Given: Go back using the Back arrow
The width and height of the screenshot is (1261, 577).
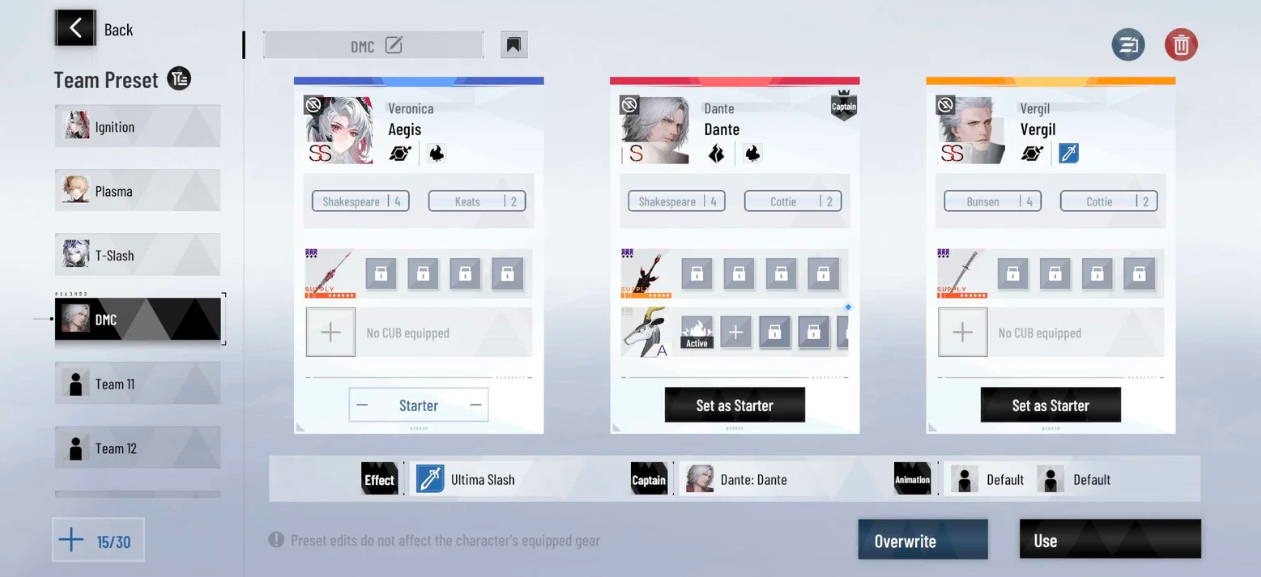Looking at the screenshot, I should tap(75, 29).
